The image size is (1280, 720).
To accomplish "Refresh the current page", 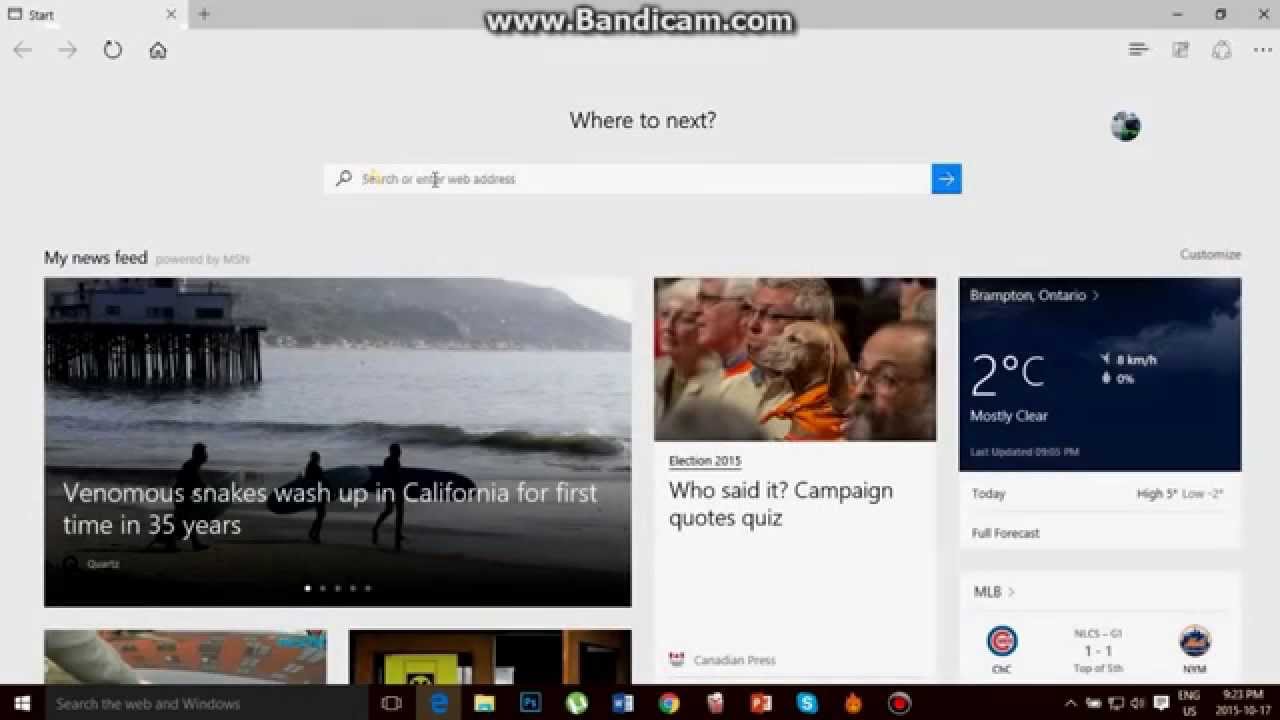I will pos(112,50).
